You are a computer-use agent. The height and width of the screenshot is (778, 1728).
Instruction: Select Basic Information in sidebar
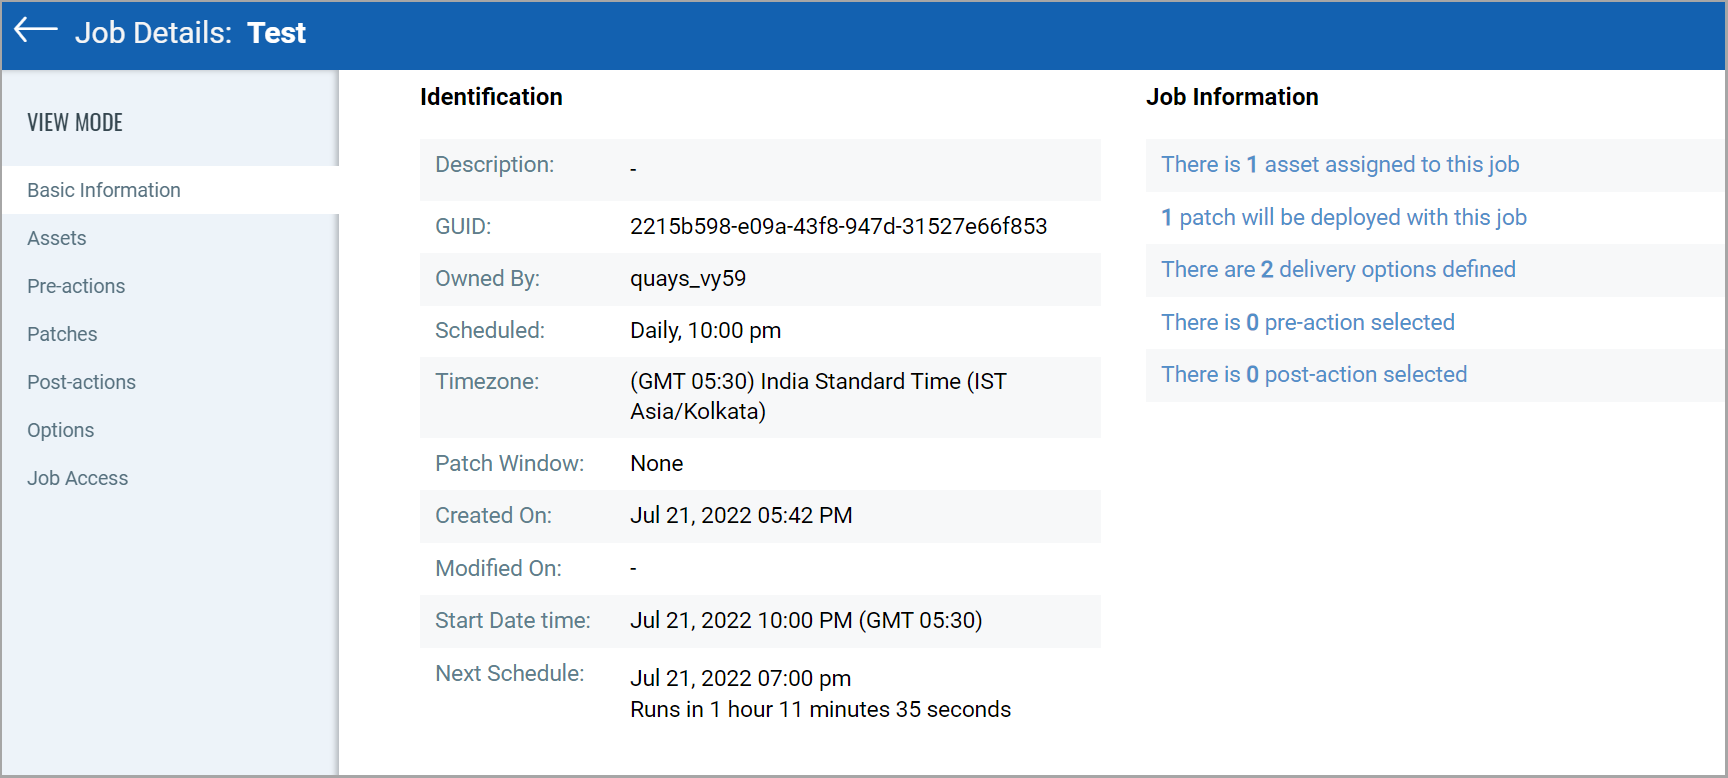[104, 190]
